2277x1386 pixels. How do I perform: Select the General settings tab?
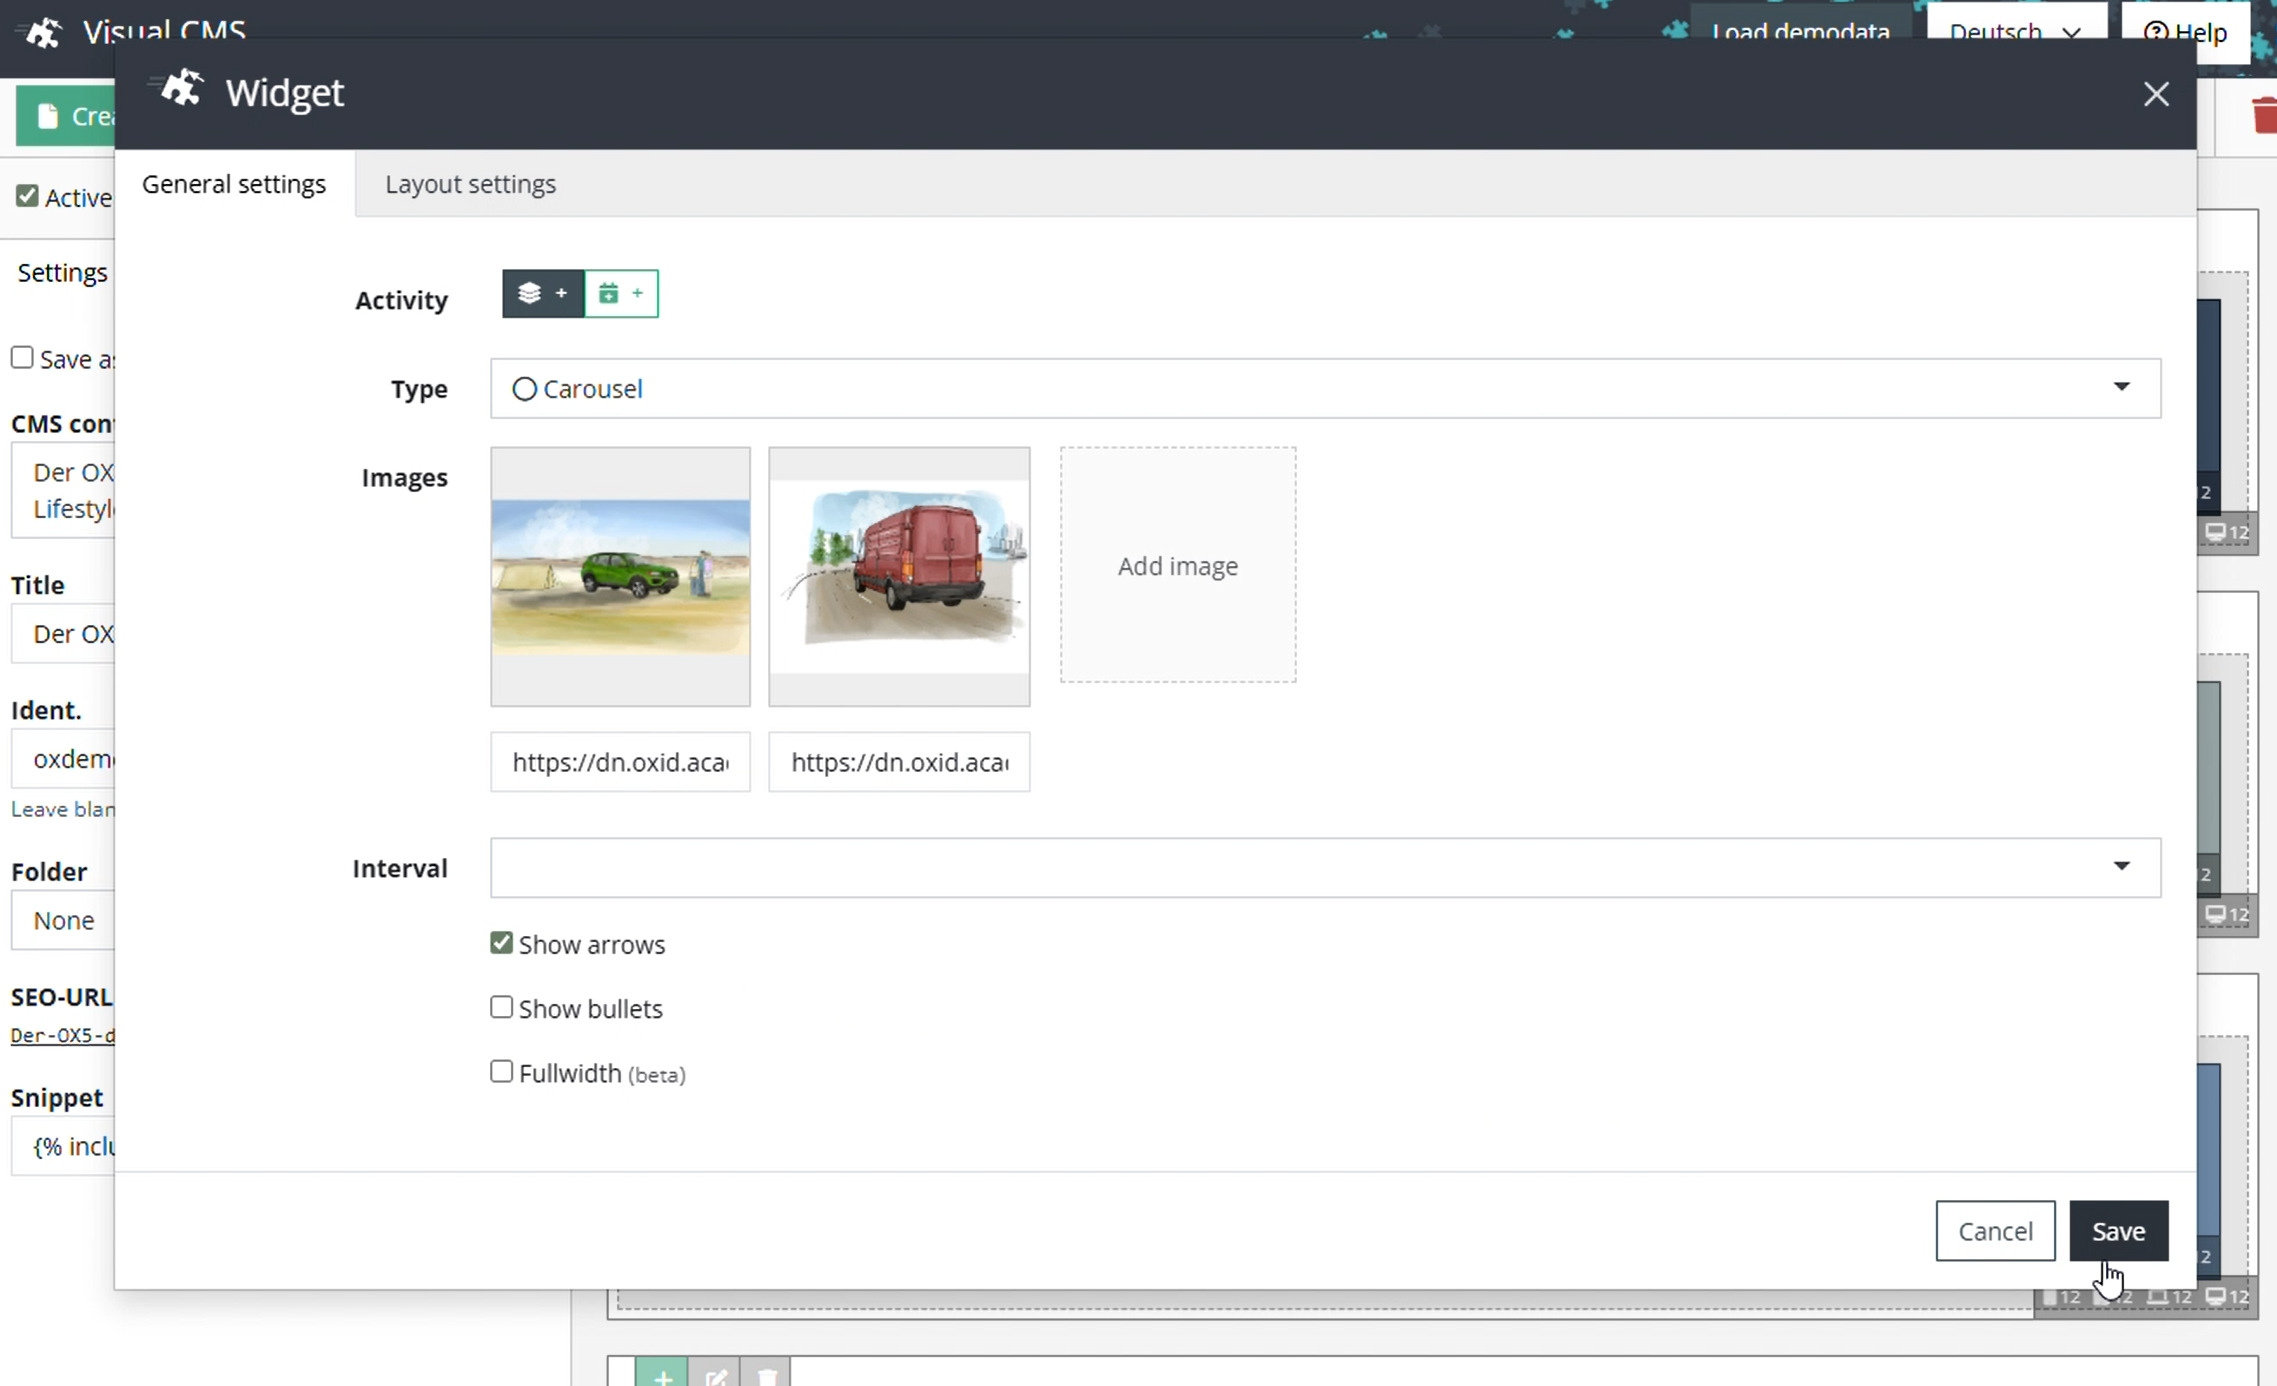[x=234, y=184]
